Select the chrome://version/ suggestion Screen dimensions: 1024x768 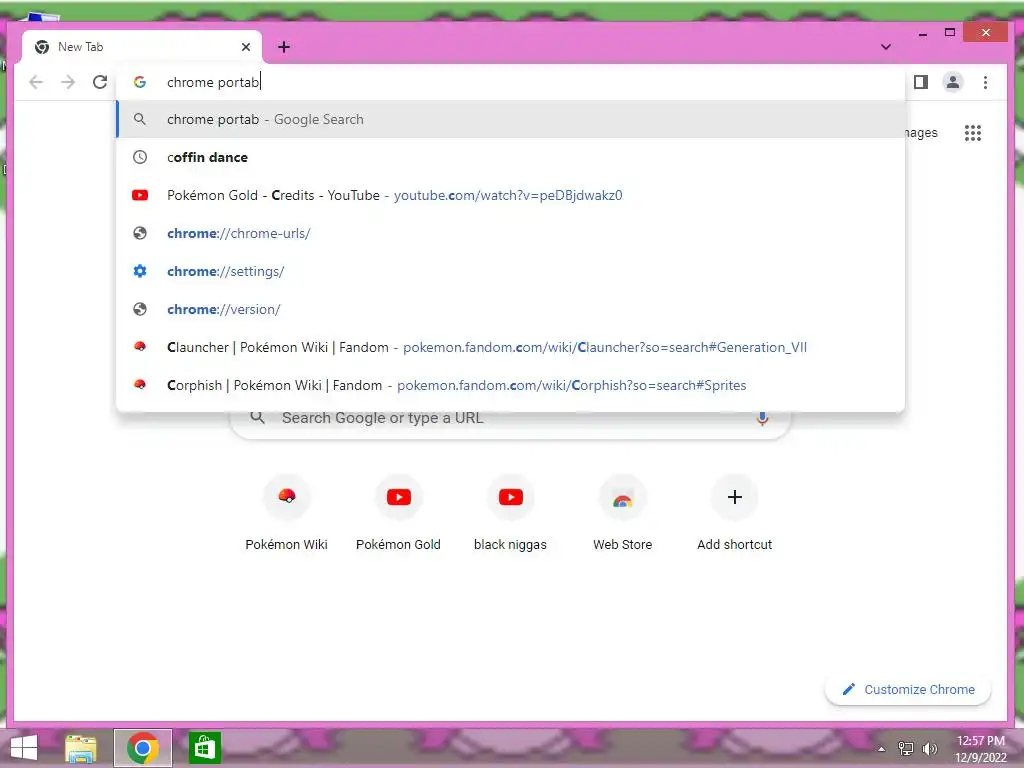511,309
